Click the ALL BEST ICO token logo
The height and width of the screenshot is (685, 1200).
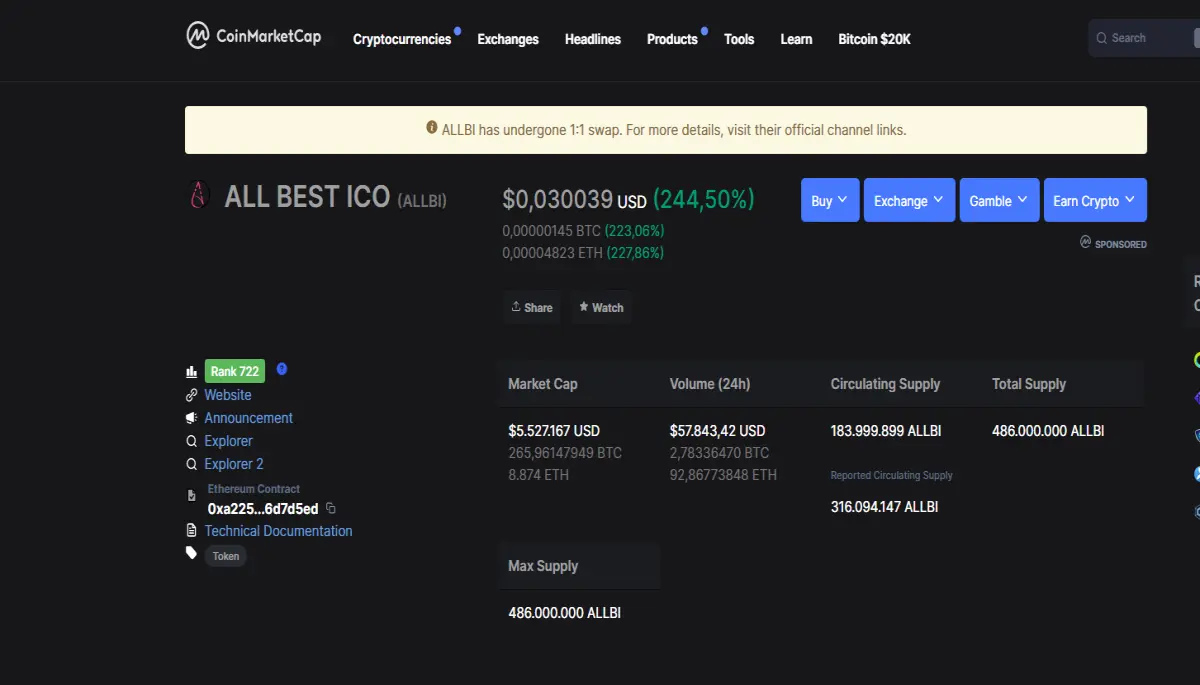(x=198, y=196)
